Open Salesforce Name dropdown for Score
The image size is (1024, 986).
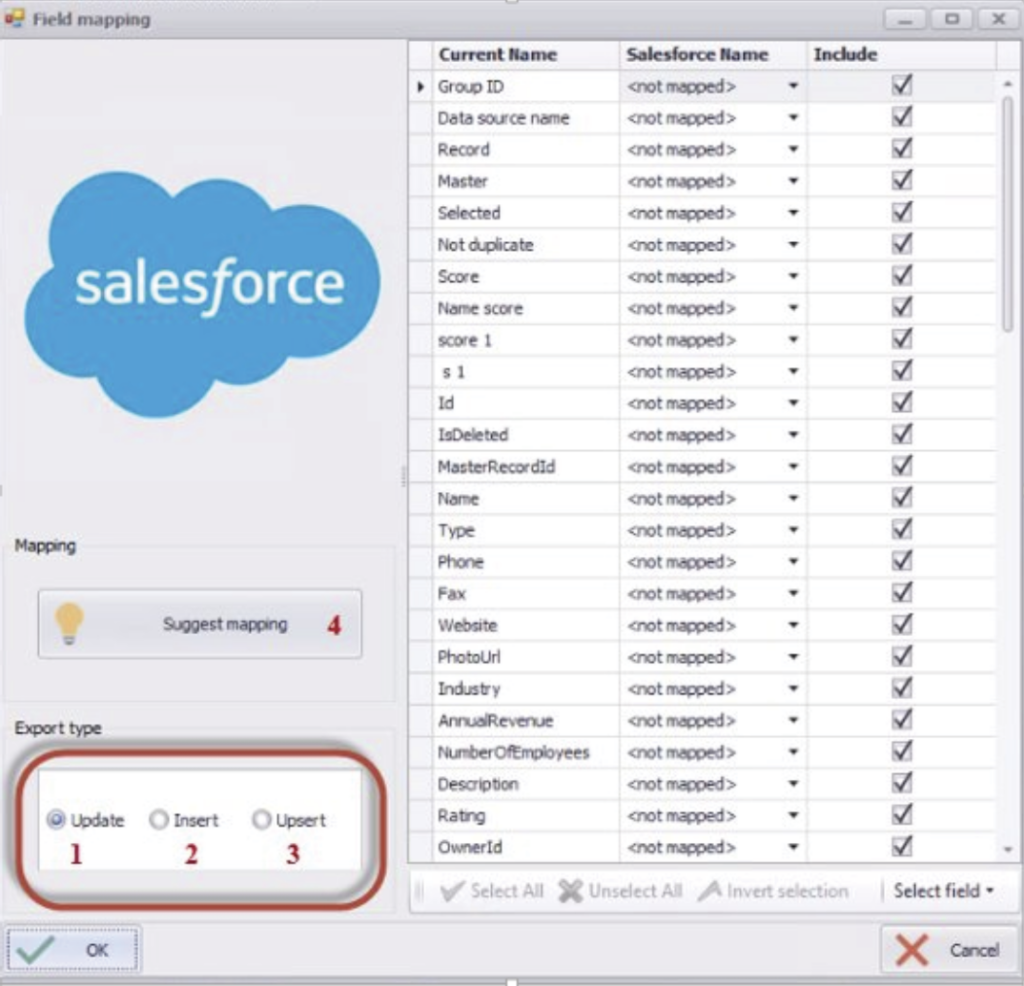coord(793,276)
